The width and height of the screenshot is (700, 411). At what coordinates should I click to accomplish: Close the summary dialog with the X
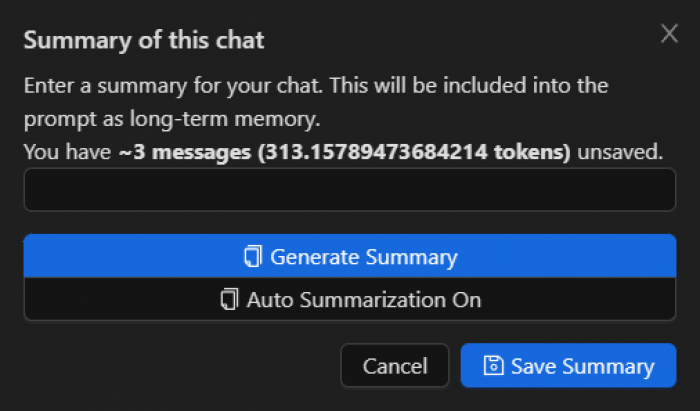tap(670, 34)
